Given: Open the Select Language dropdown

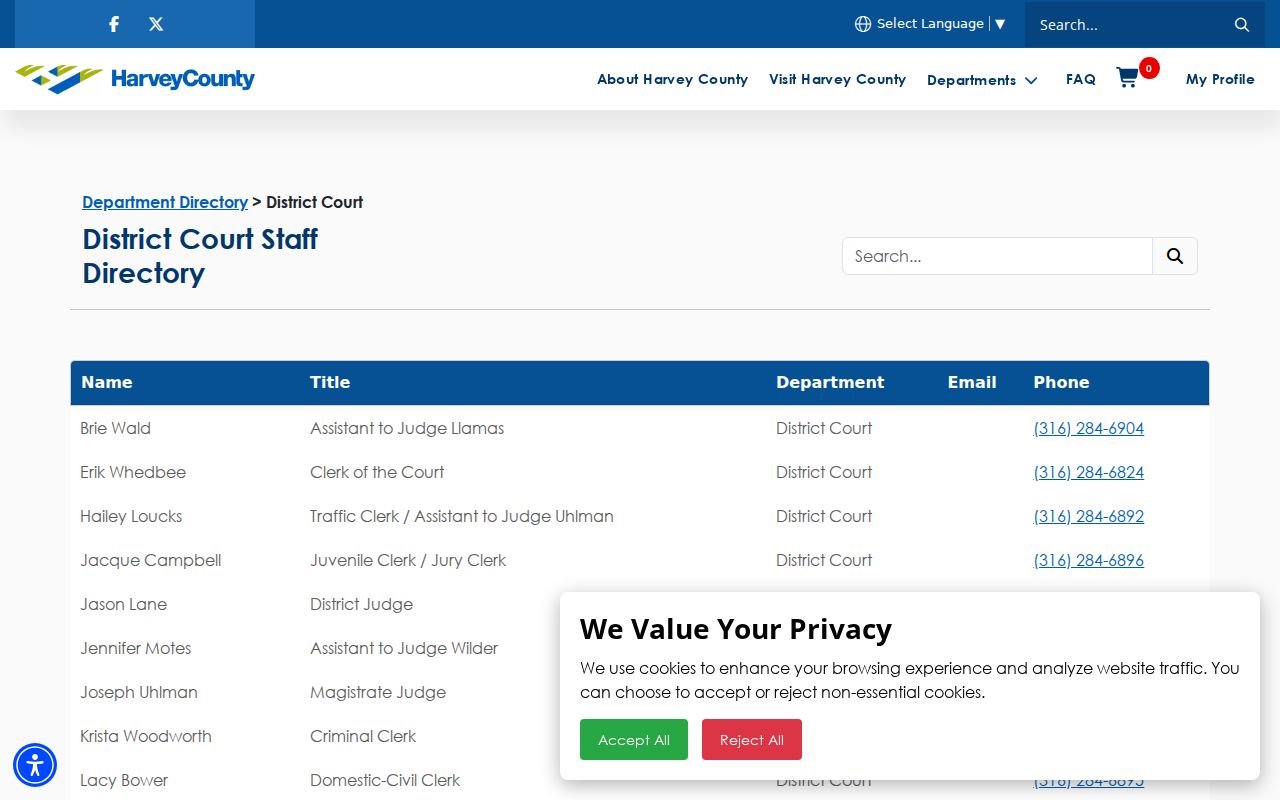Looking at the screenshot, I should point(941,24).
